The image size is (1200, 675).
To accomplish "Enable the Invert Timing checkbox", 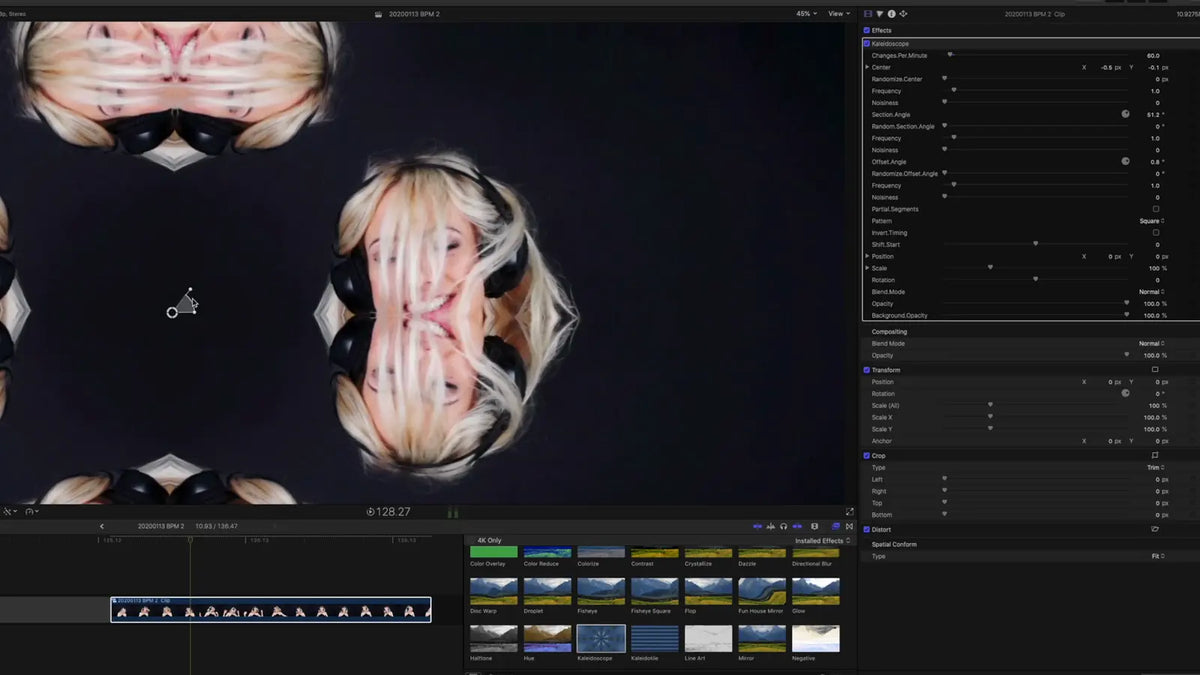I will click(1156, 232).
